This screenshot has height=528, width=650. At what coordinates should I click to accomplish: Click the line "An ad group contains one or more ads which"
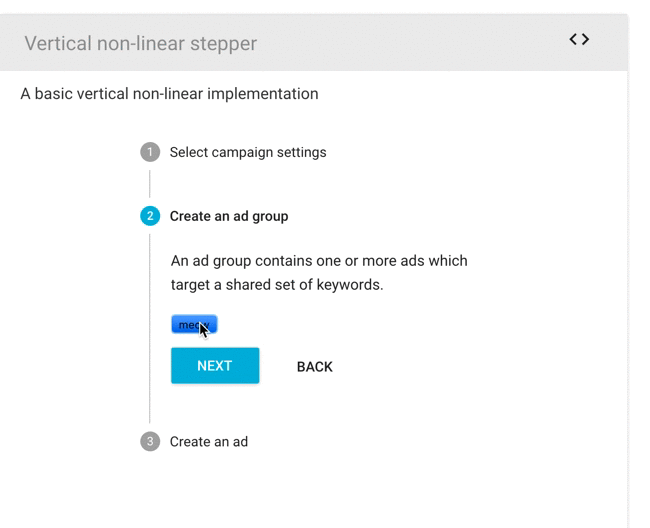tap(319, 261)
